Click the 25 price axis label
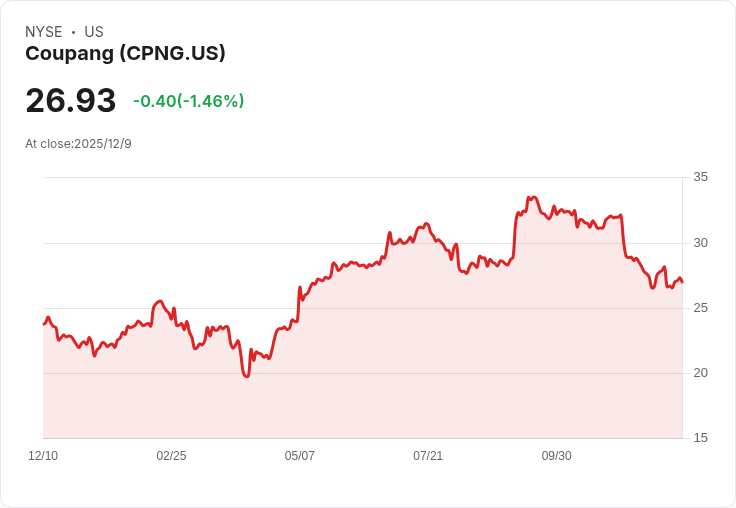The width and height of the screenshot is (736, 508). click(700, 308)
